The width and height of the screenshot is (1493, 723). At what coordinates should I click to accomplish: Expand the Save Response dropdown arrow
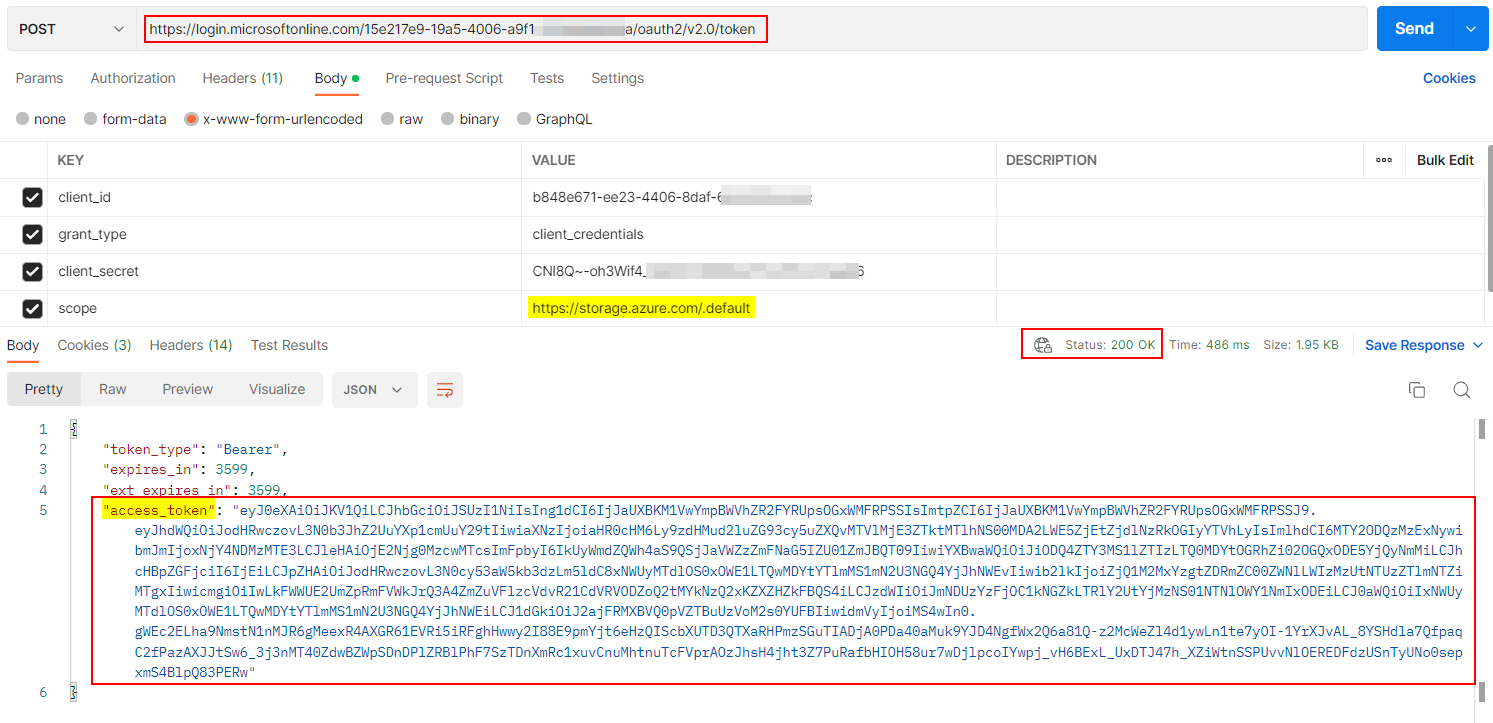(x=1477, y=345)
